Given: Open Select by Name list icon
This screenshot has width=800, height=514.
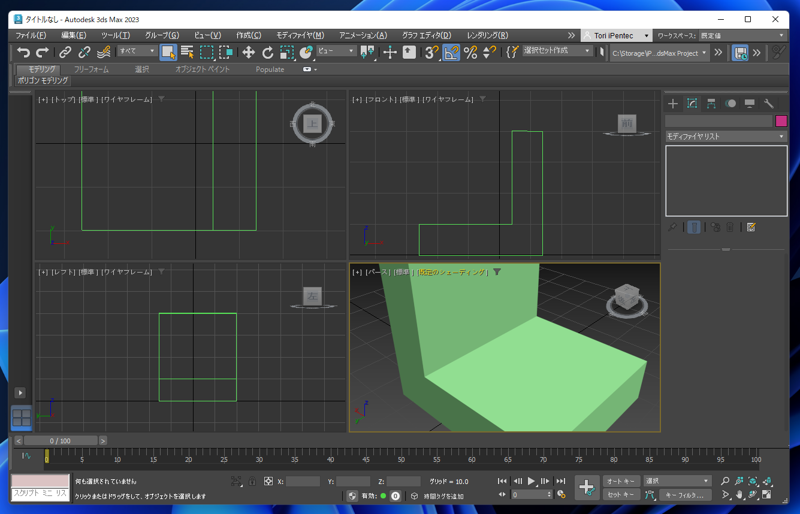Looking at the screenshot, I should click(x=187, y=52).
